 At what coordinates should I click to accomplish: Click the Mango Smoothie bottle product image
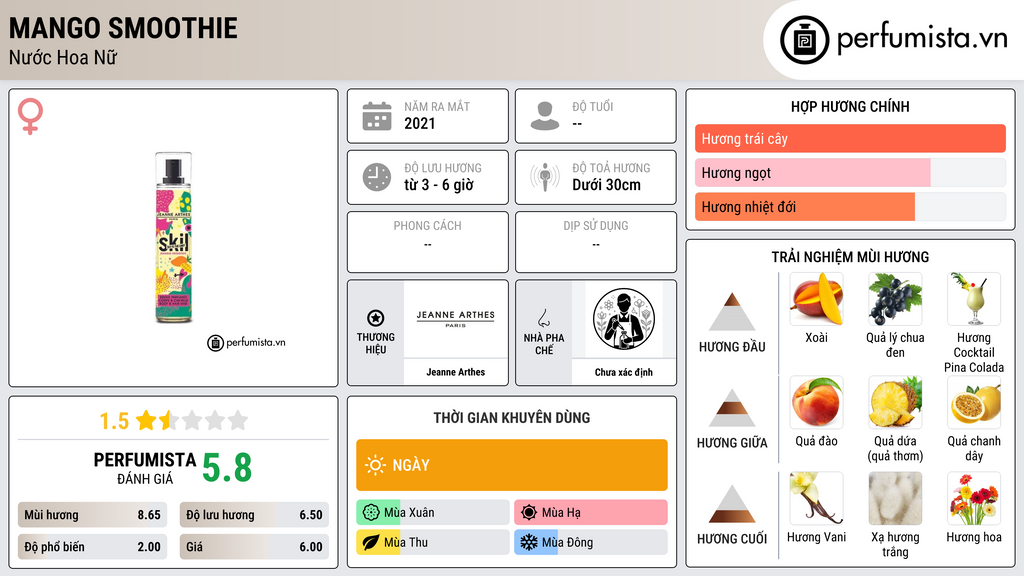(x=173, y=238)
